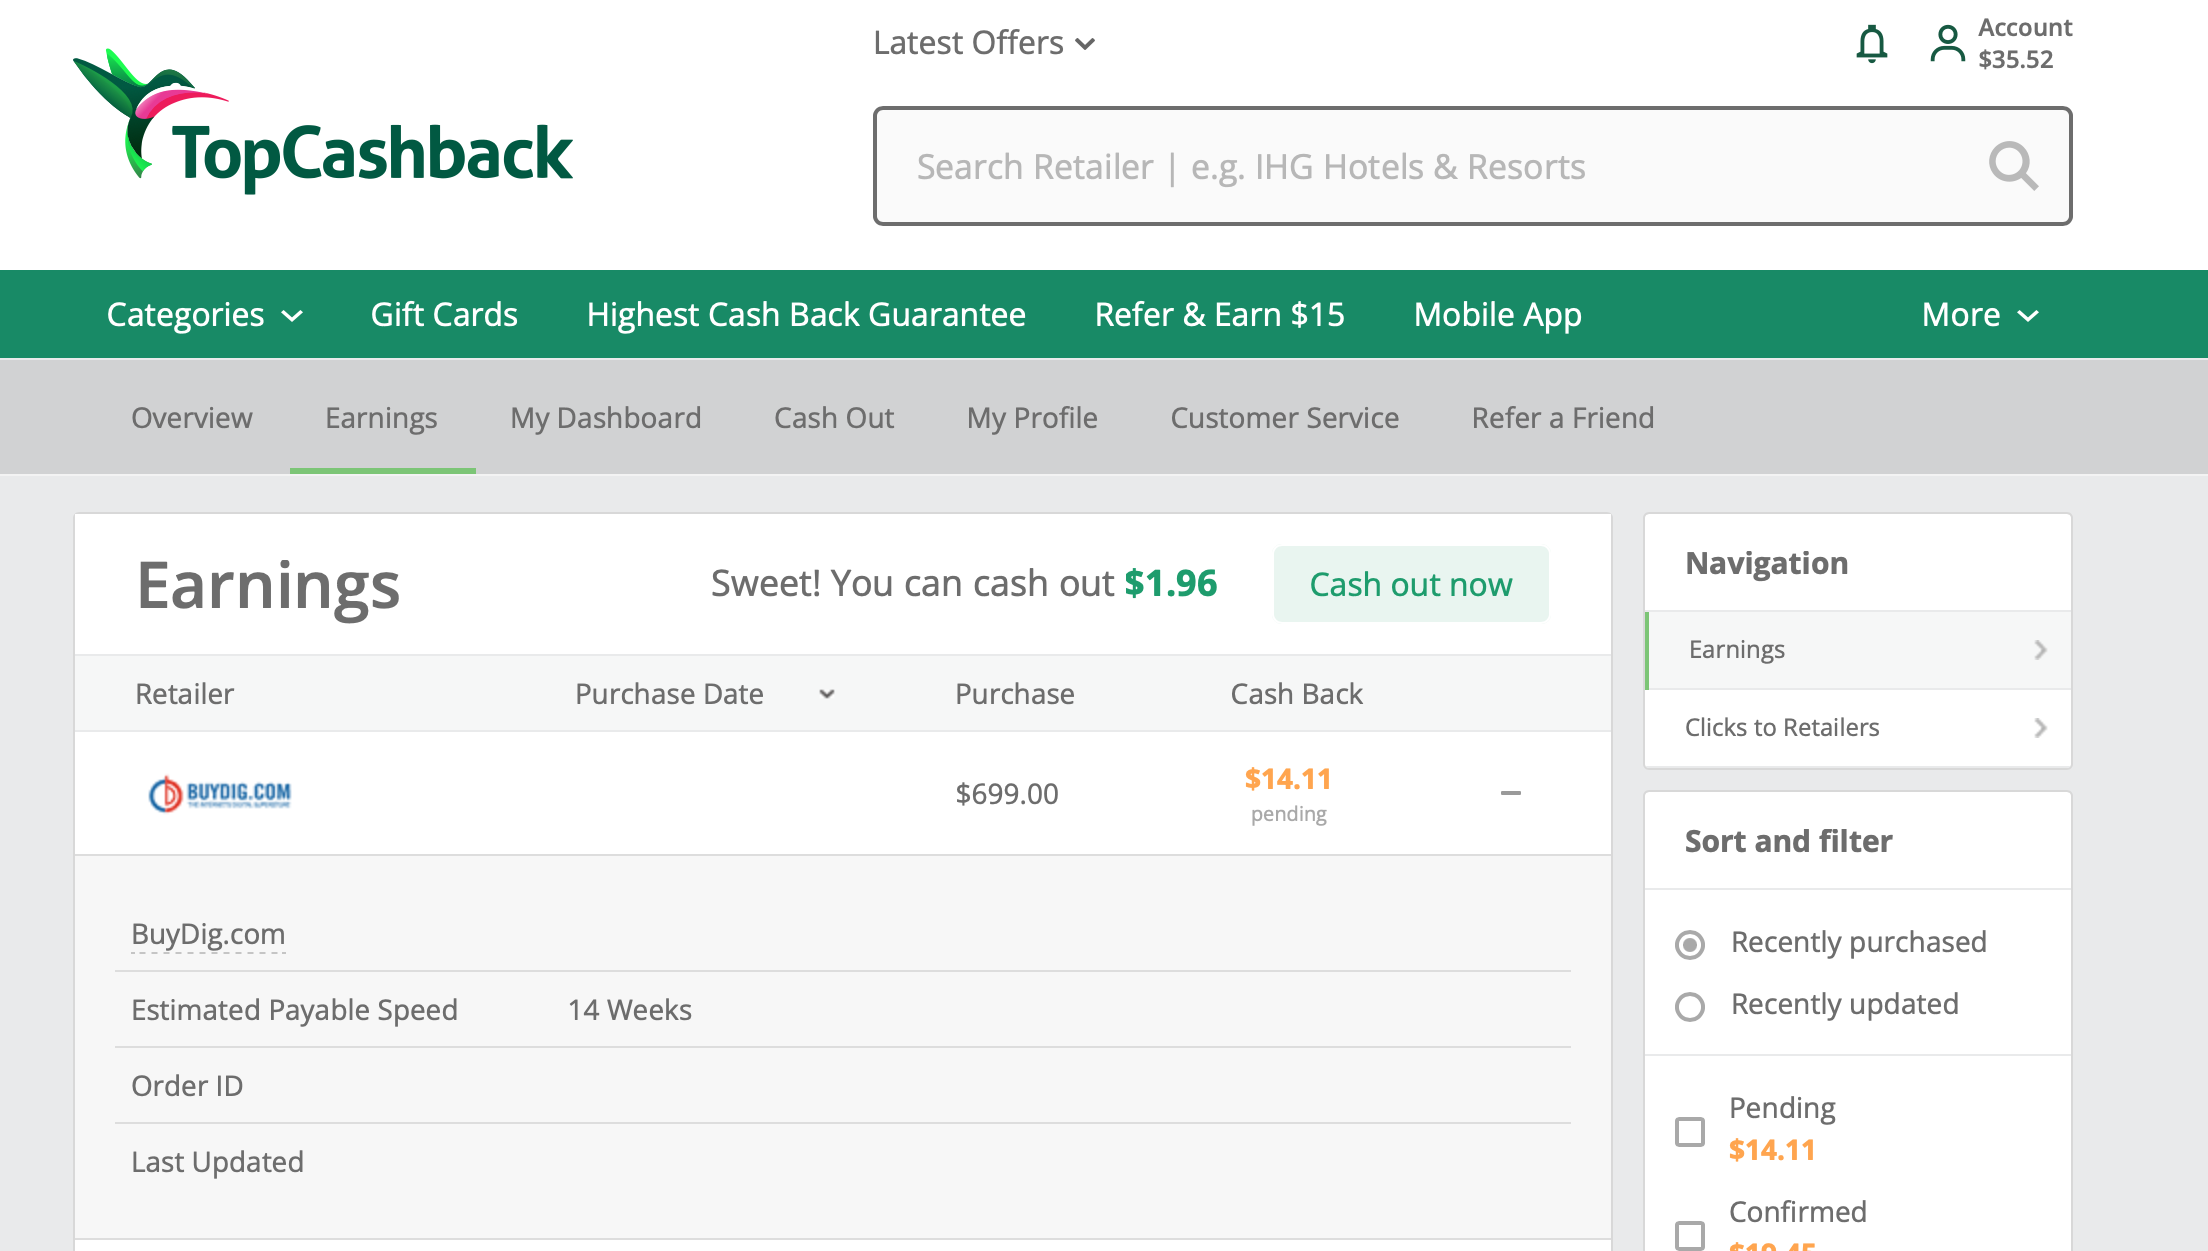Open the Account profile icon
This screenshot has height=1251, width=2208.
click(1946, 44)
